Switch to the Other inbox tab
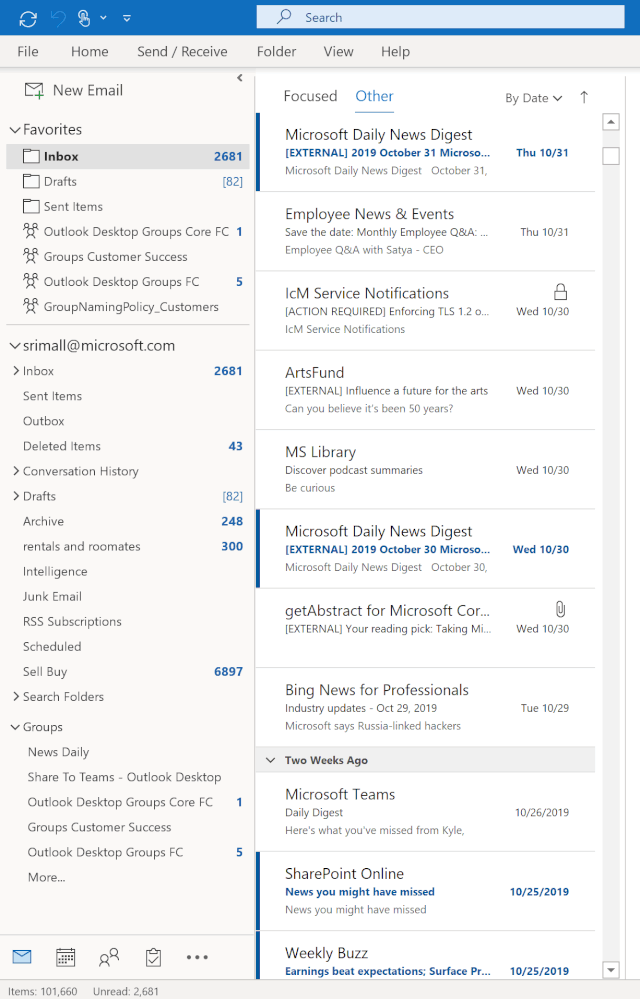The image size is (640, 999). [x=374, y=96]
